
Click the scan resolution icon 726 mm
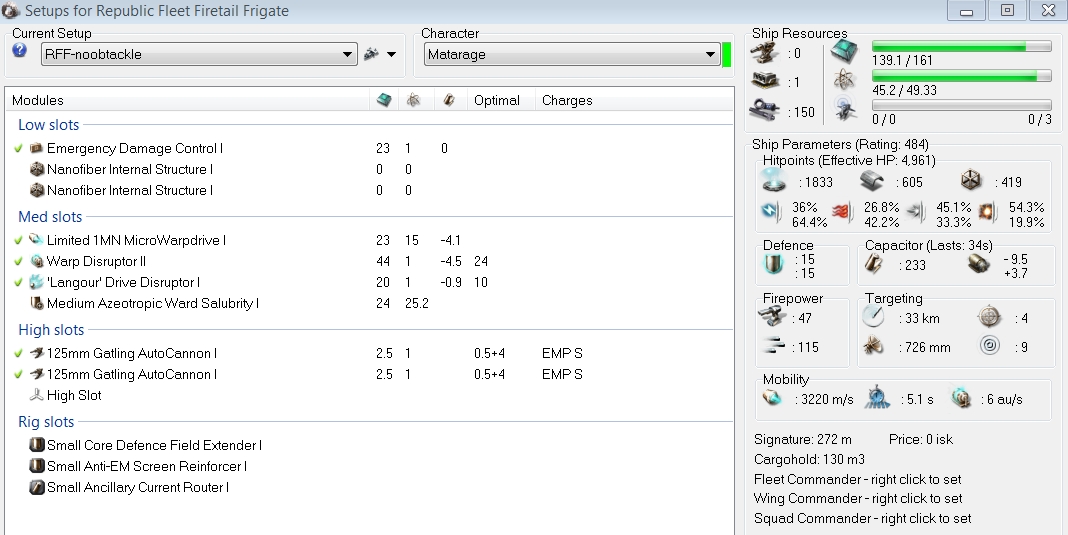point(874,347)
